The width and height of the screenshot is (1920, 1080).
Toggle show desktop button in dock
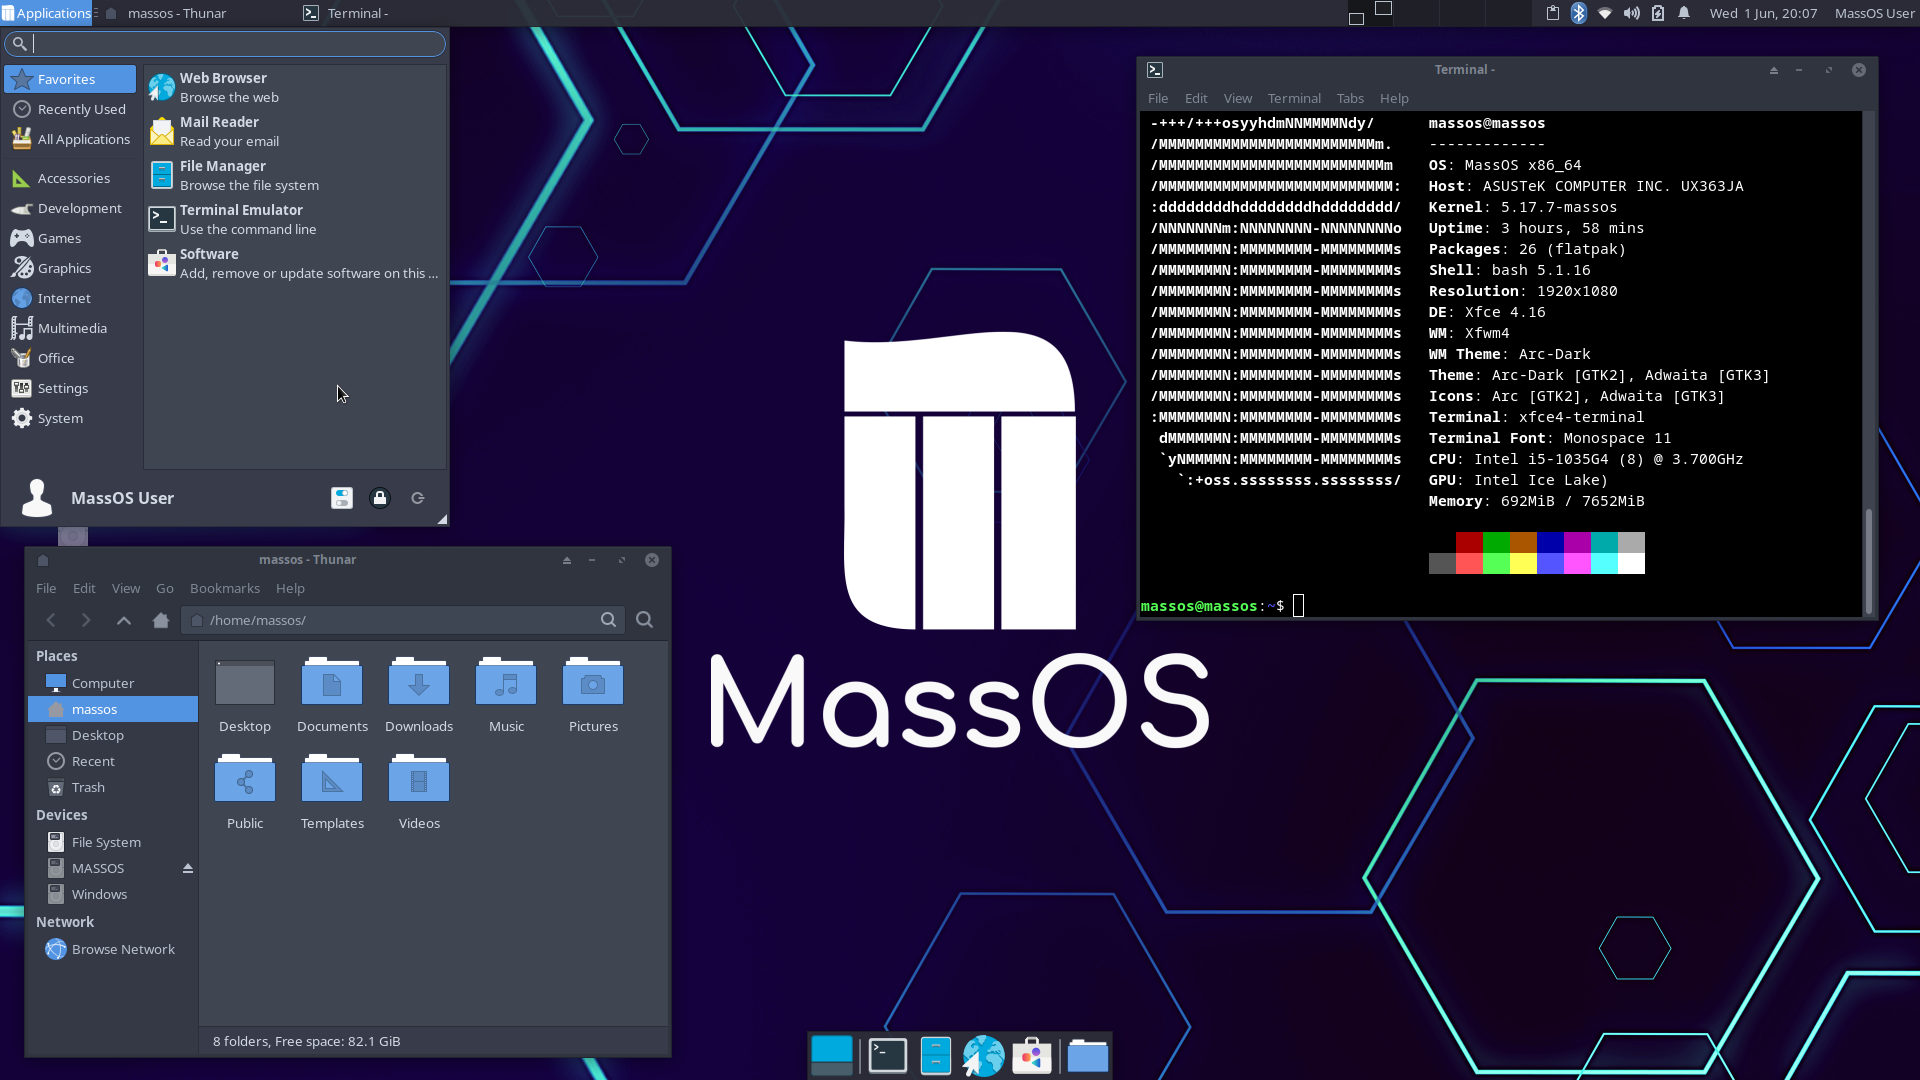pos(832,1056)
